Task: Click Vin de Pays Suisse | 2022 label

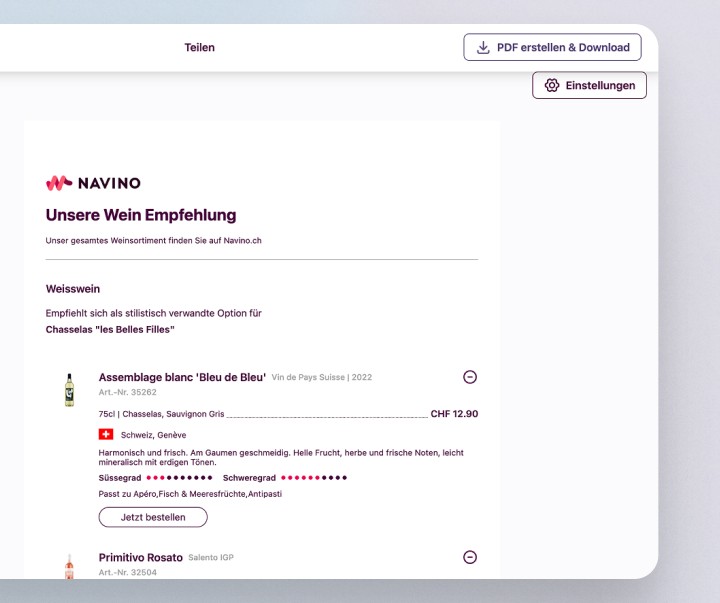Action: point(322,378)
